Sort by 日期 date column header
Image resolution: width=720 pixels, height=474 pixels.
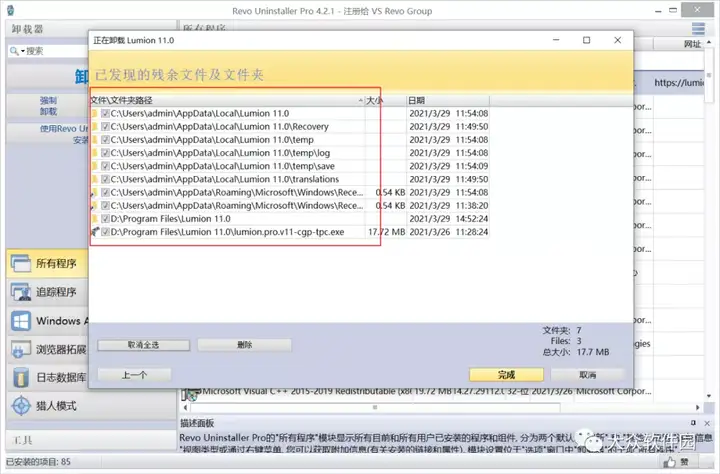(x=448, y=100)
